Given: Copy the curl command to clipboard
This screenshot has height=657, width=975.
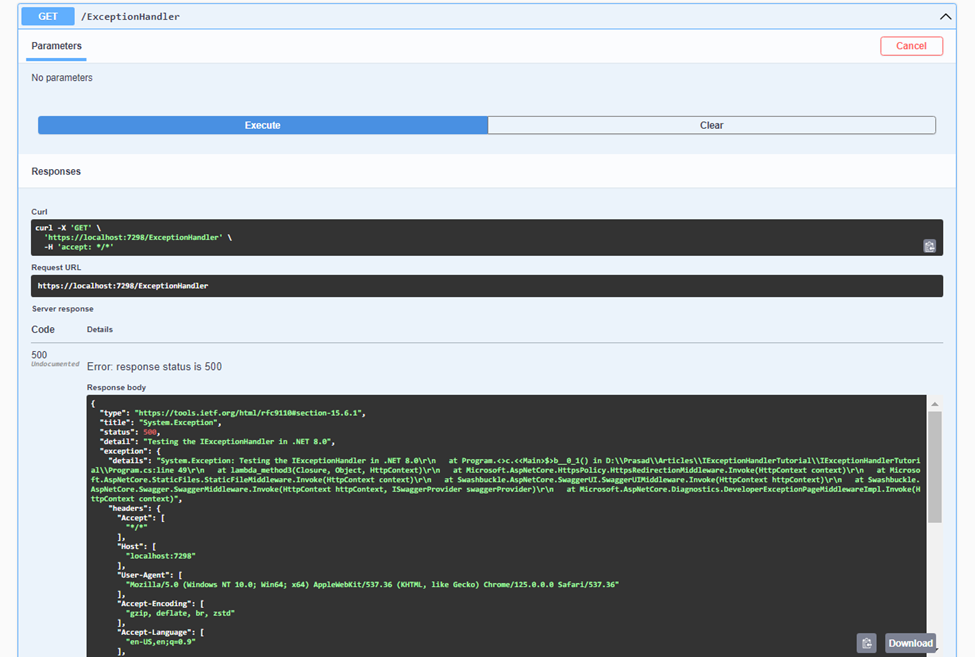Looking at the screenshot, I should pyautogui.click(x=929, y=246).
